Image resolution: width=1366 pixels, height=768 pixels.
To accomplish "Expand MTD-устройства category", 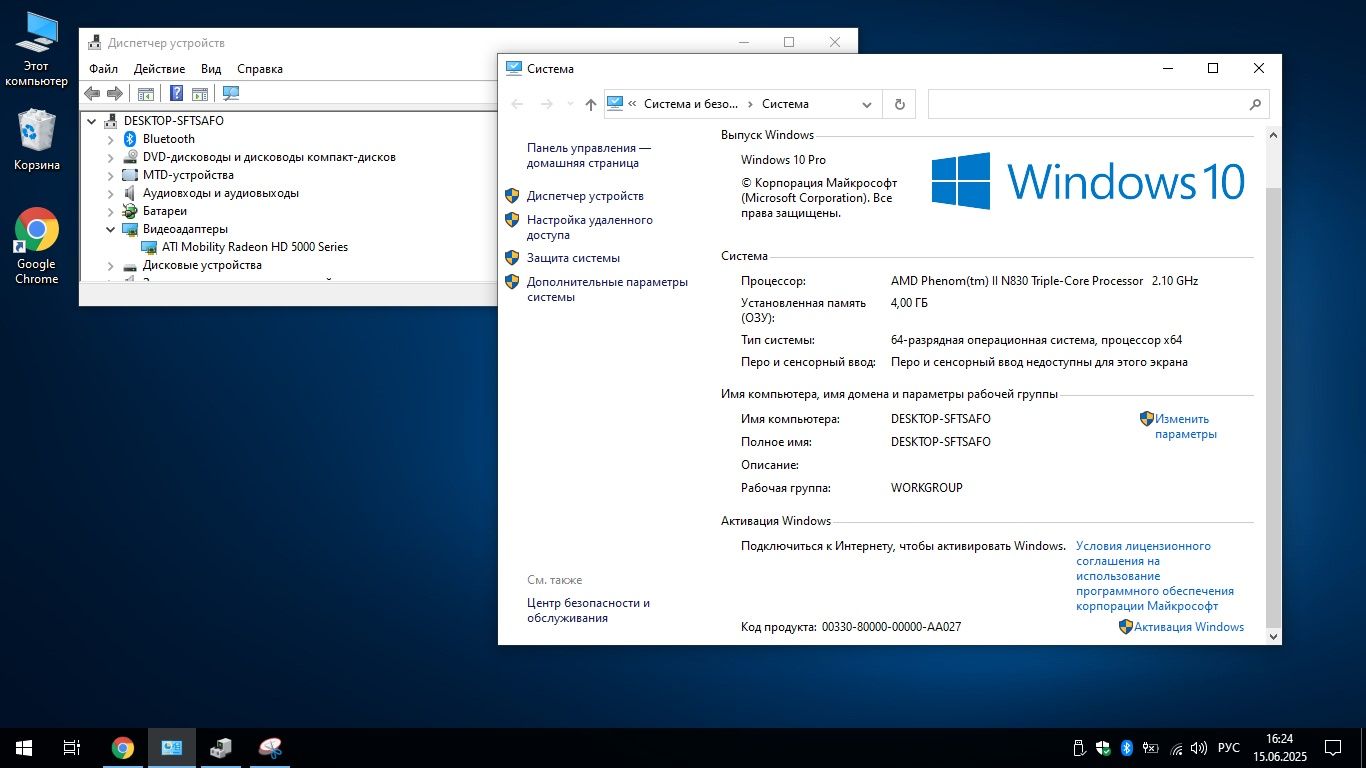I will (x=111, y=175).
